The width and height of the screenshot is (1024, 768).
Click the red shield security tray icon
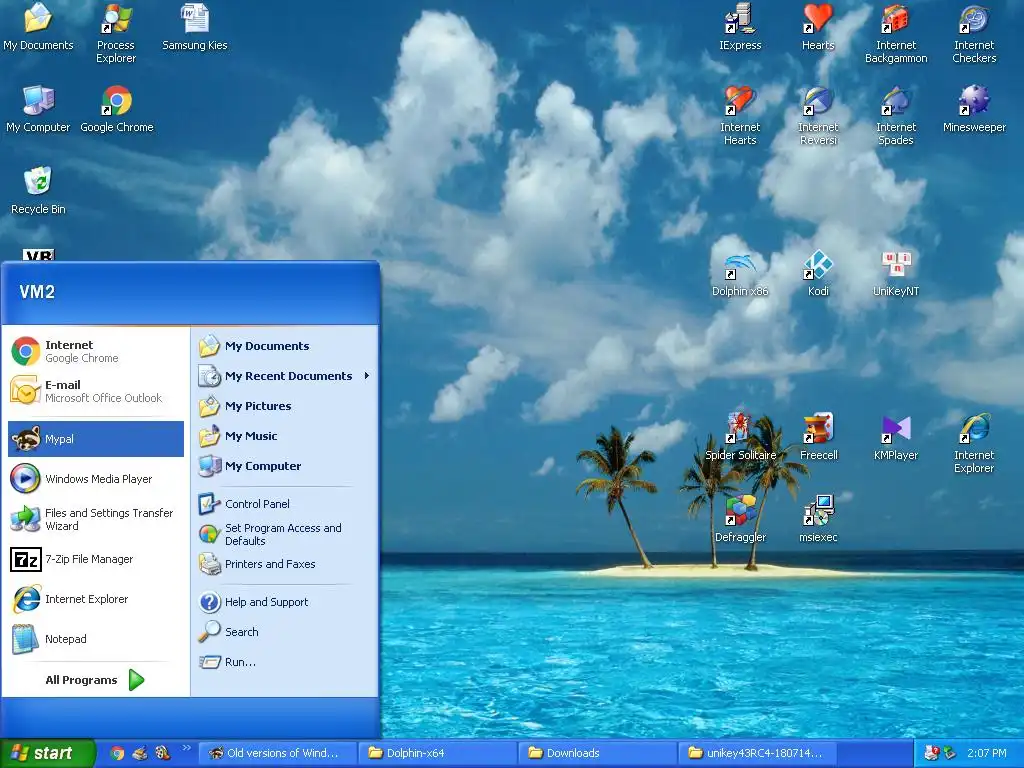932,753
